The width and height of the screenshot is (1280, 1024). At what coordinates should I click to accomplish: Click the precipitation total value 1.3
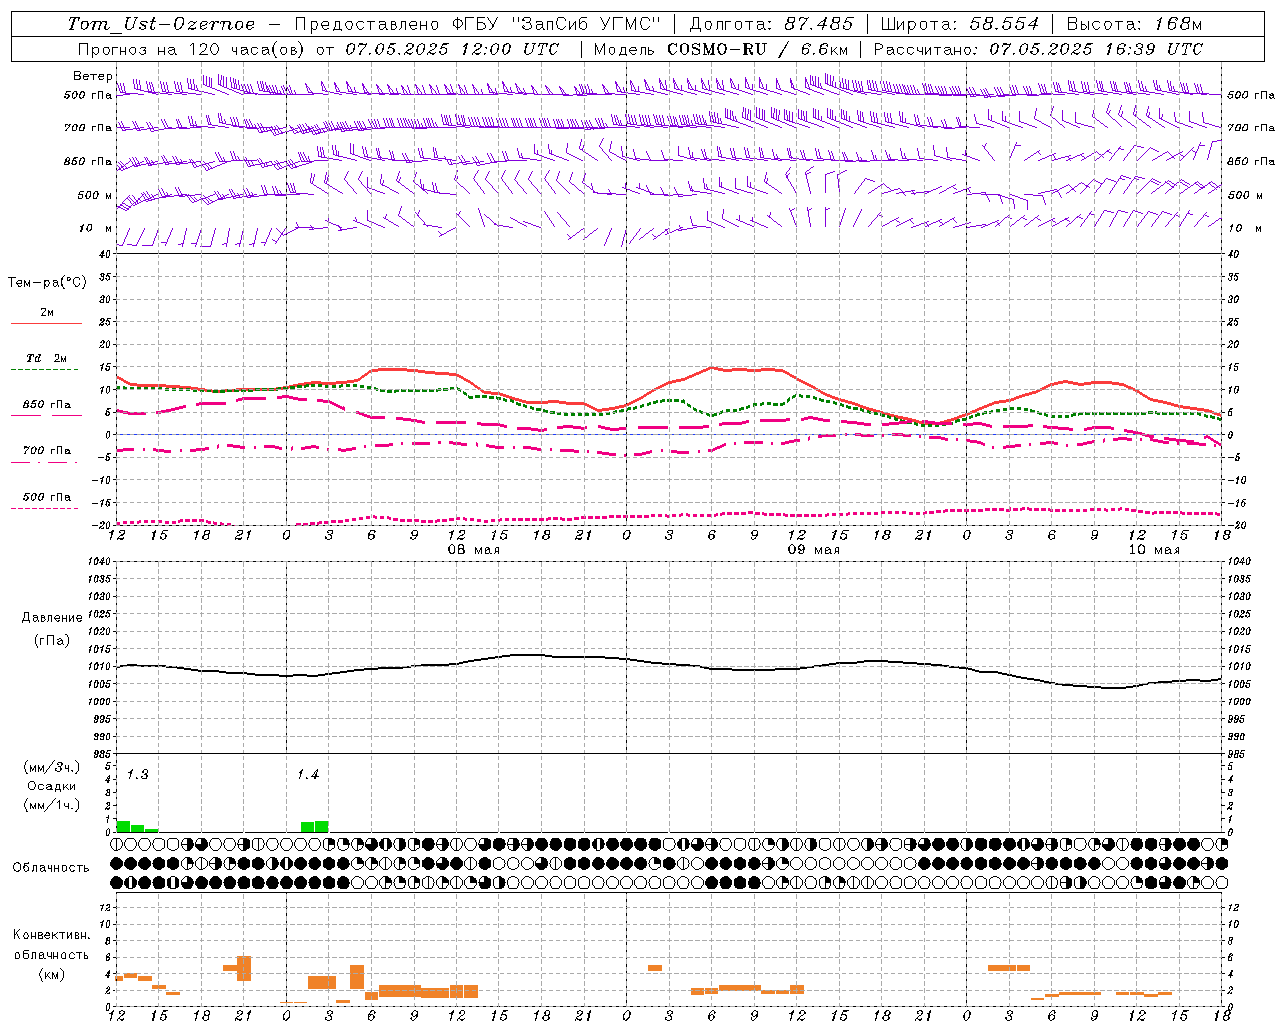pos(138,775)
